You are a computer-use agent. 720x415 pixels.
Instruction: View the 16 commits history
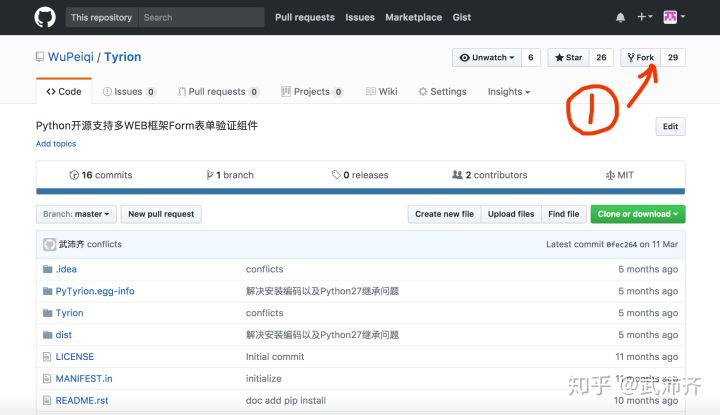coord(101,175)
